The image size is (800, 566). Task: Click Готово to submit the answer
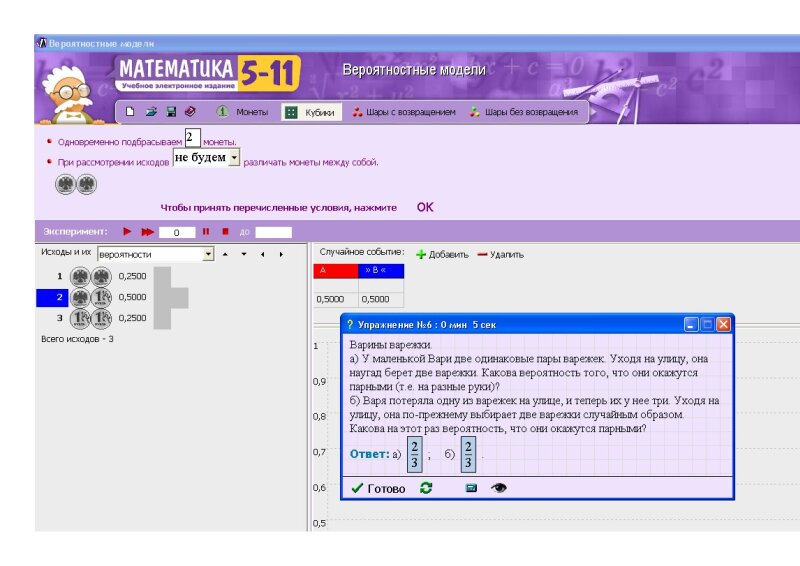[378, 488]
